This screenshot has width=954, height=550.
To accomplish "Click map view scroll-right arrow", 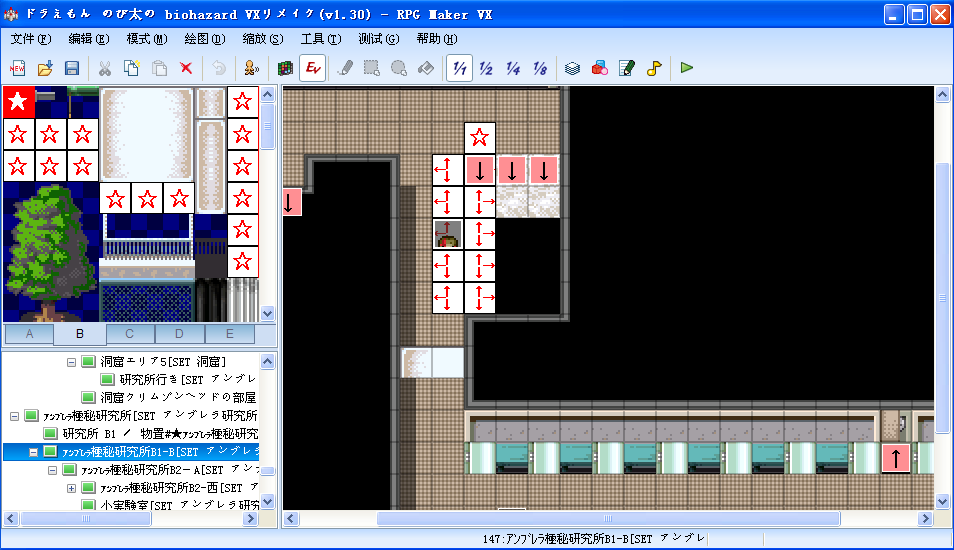I will click(925, 519).
